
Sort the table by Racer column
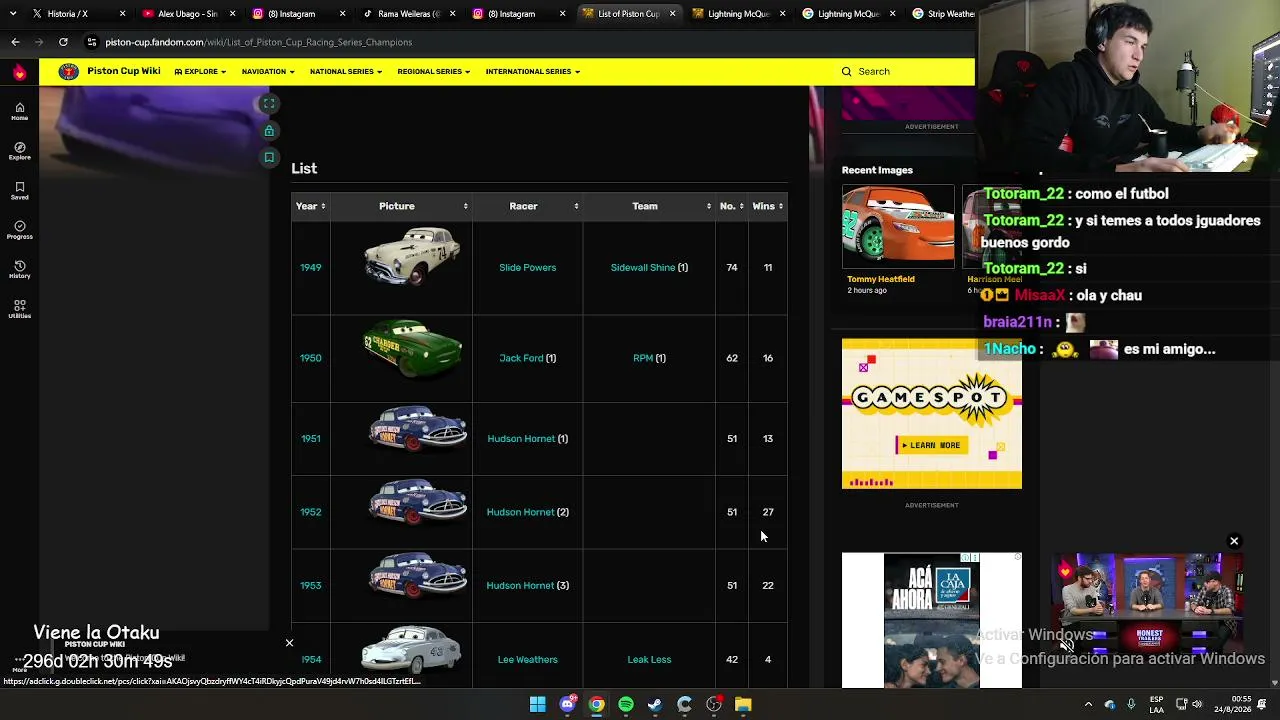pos(527,206)
